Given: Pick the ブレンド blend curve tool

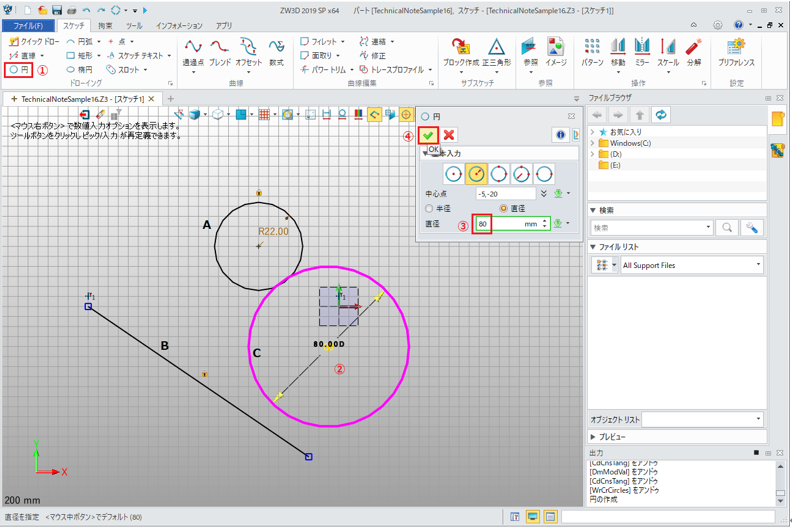Looking at the screenshot, I should click(220, 53).
